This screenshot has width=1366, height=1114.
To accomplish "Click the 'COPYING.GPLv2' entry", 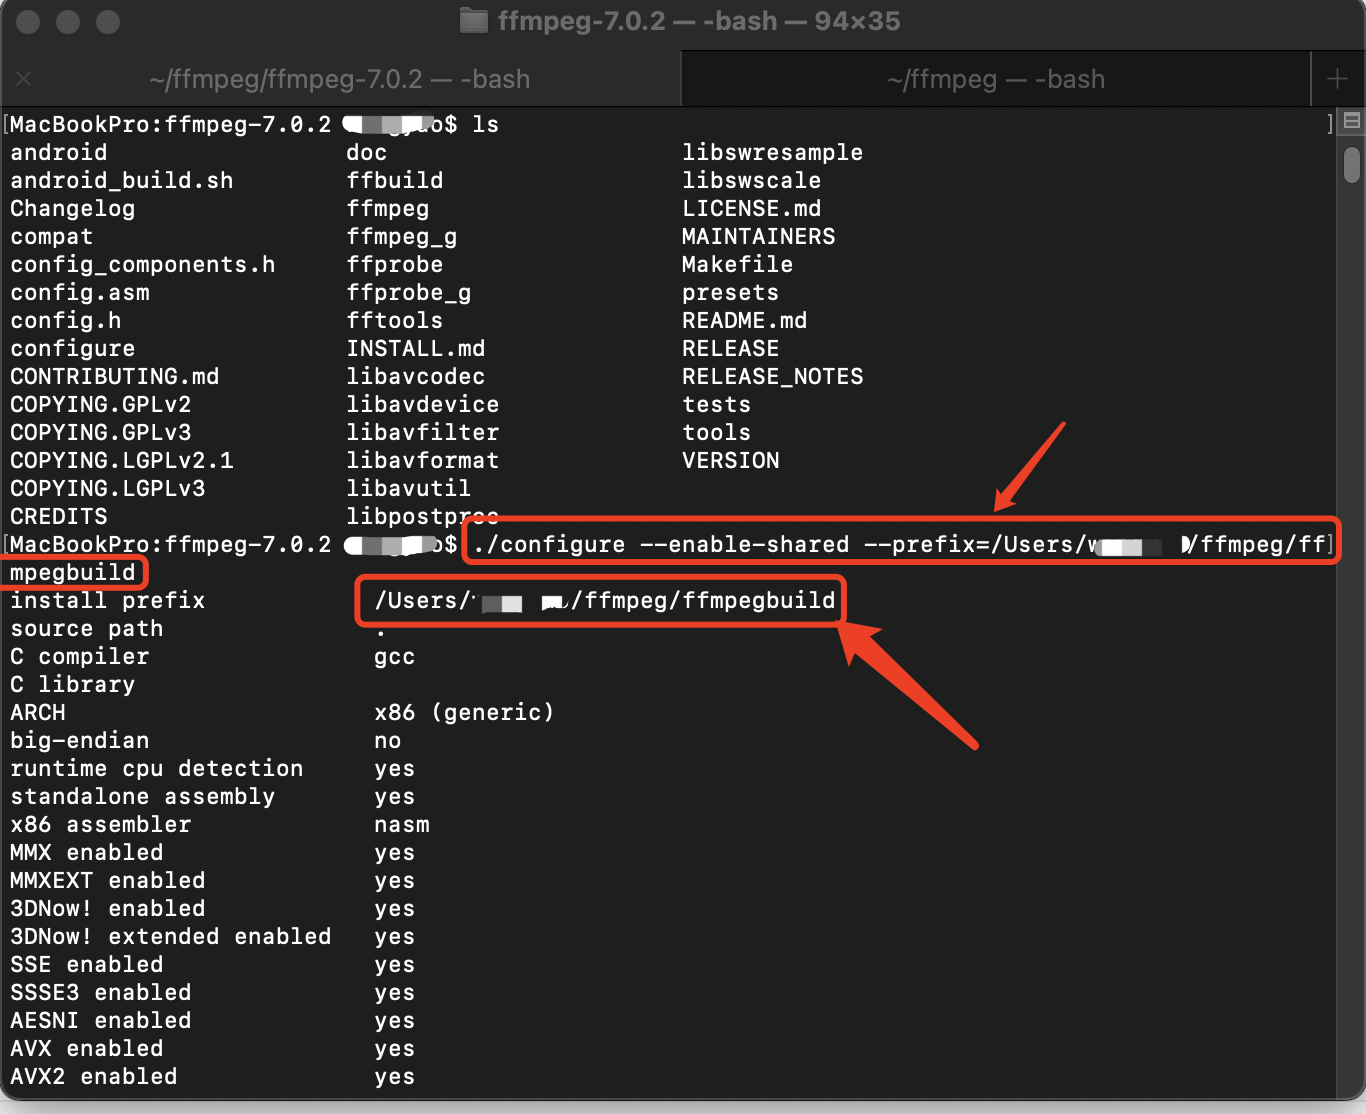I will pos(101,405).
